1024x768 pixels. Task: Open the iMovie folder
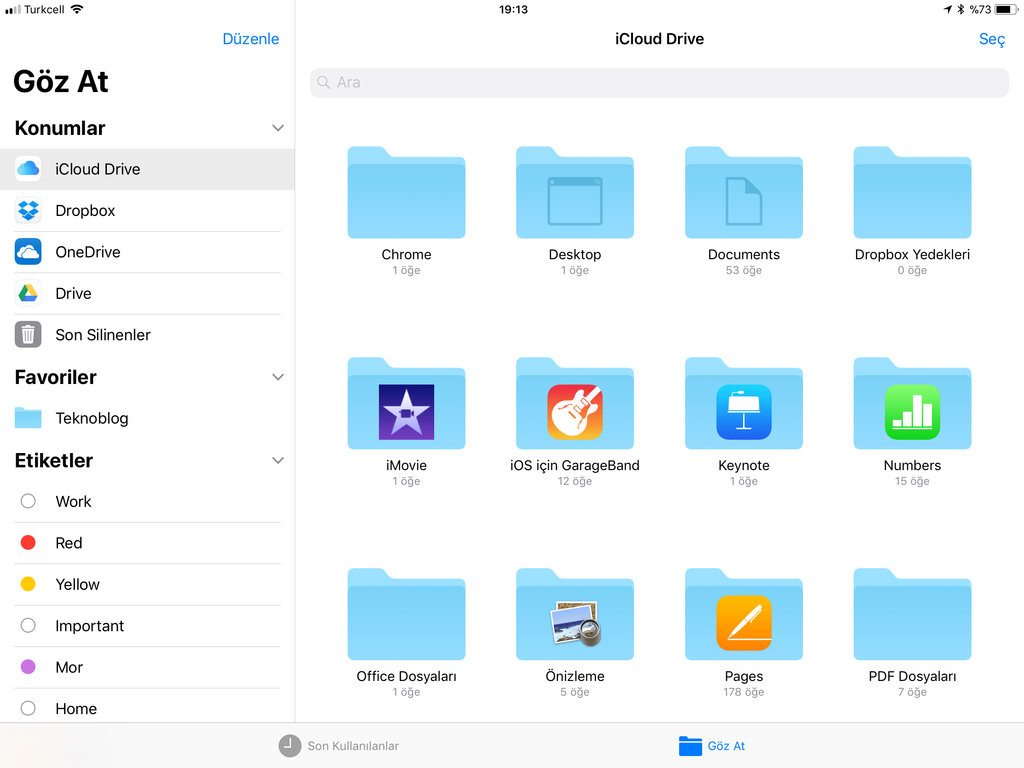(406, 404)
